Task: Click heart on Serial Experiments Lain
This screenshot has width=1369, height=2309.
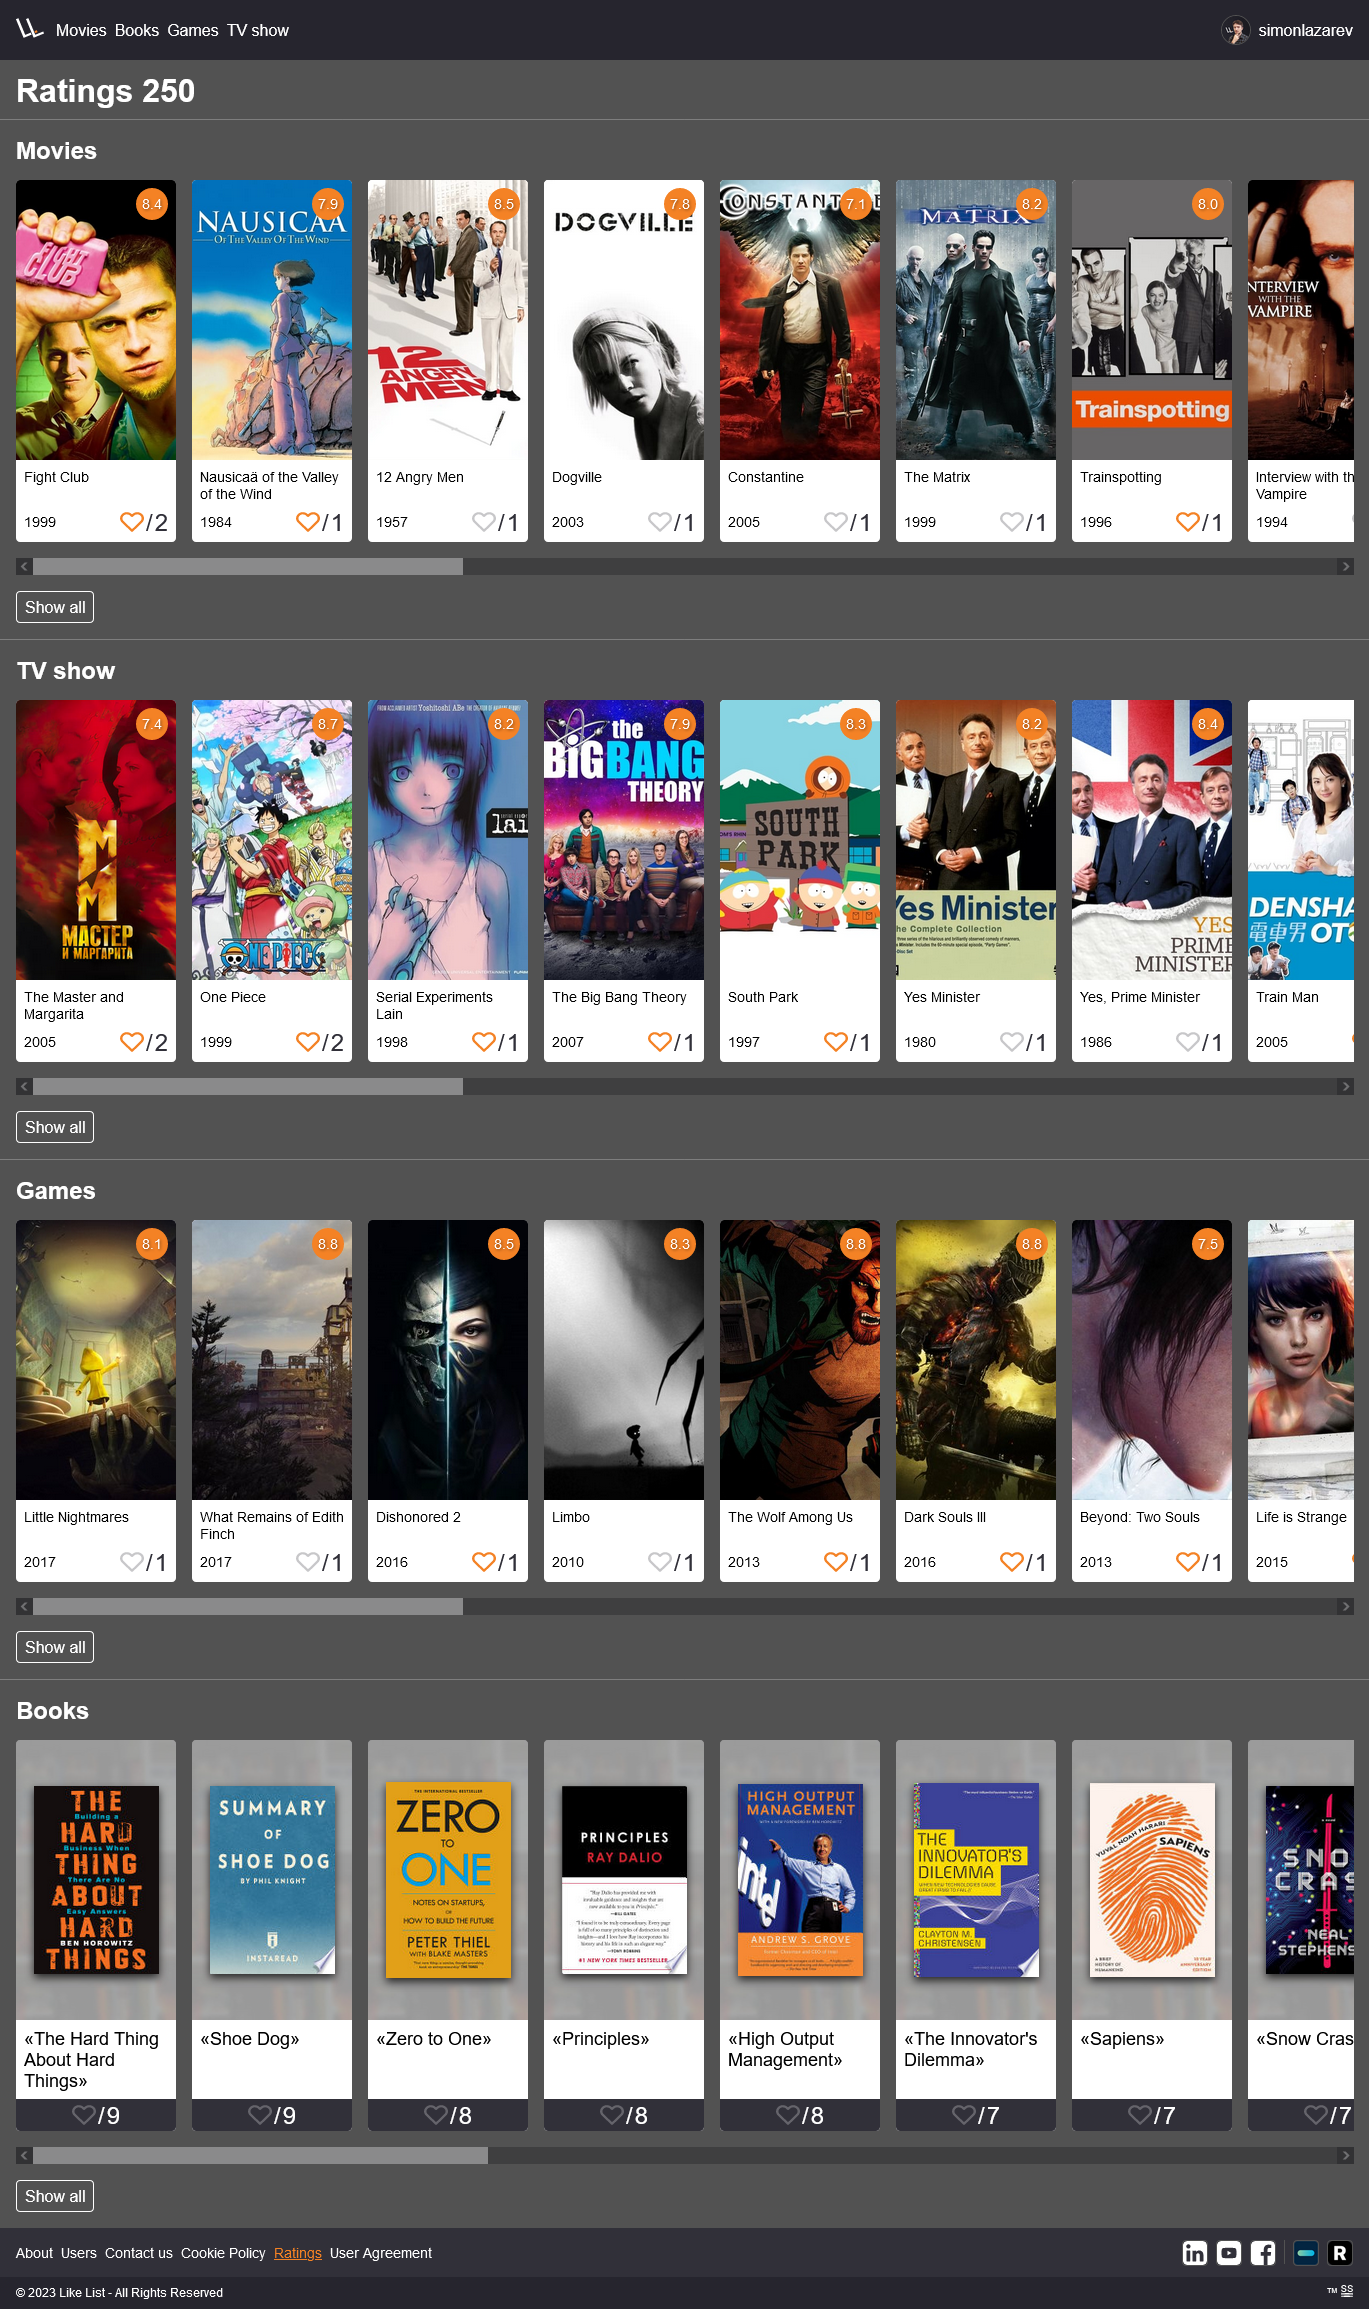Action: pyautogui.click(x=483, y=1041)
